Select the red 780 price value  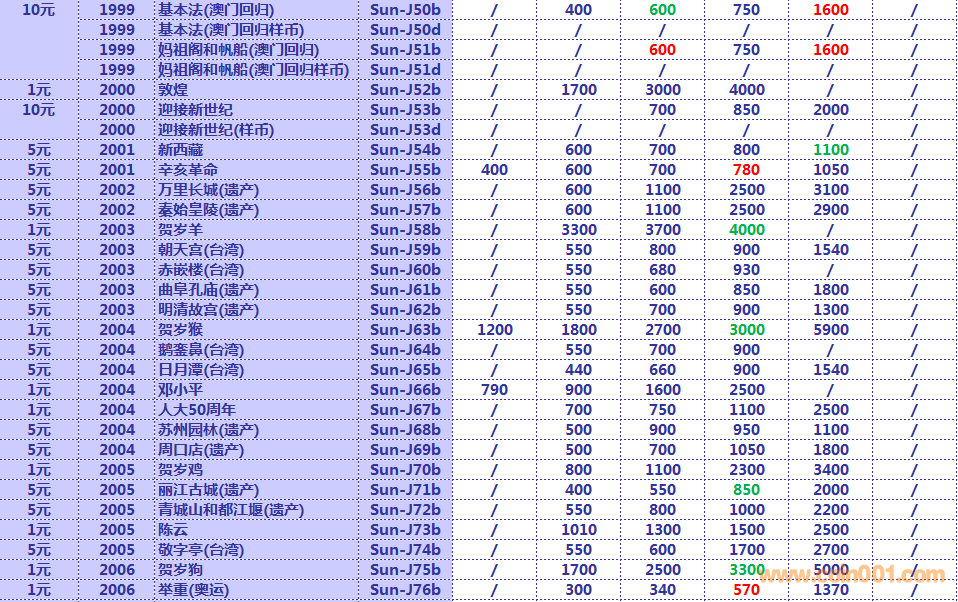coord(746,170)
